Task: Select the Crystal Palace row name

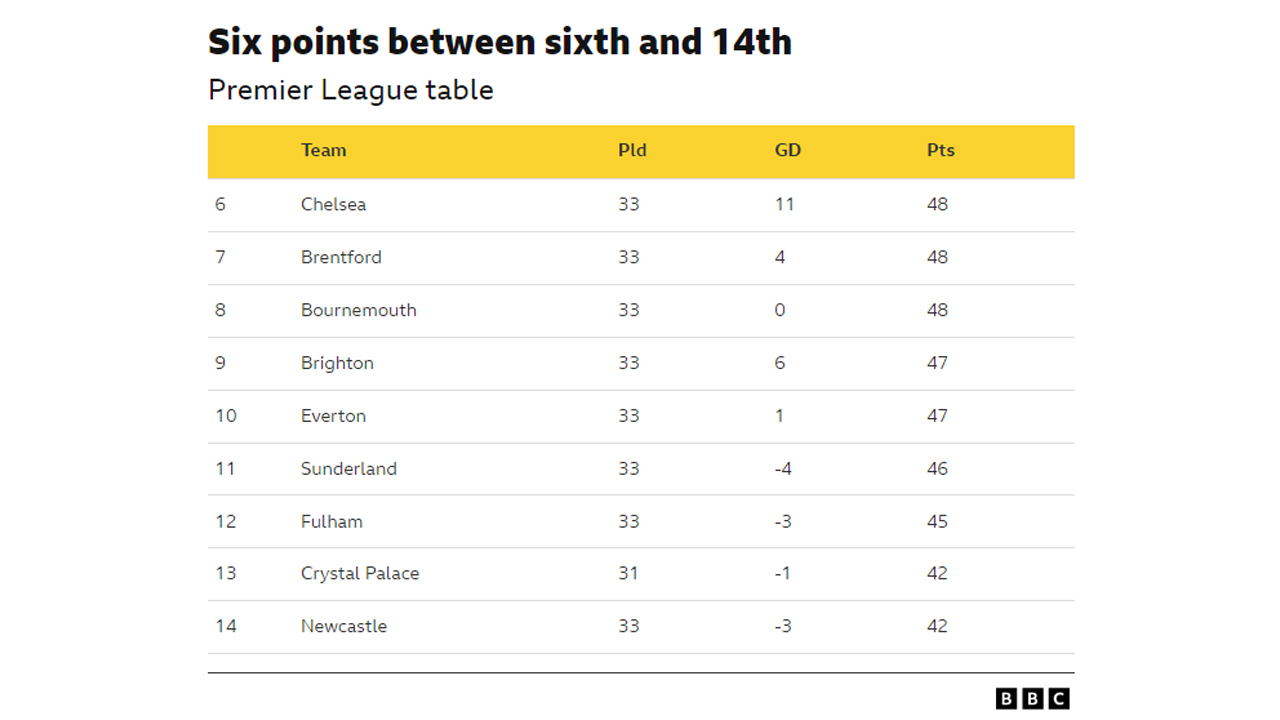Action: (360, 573)
